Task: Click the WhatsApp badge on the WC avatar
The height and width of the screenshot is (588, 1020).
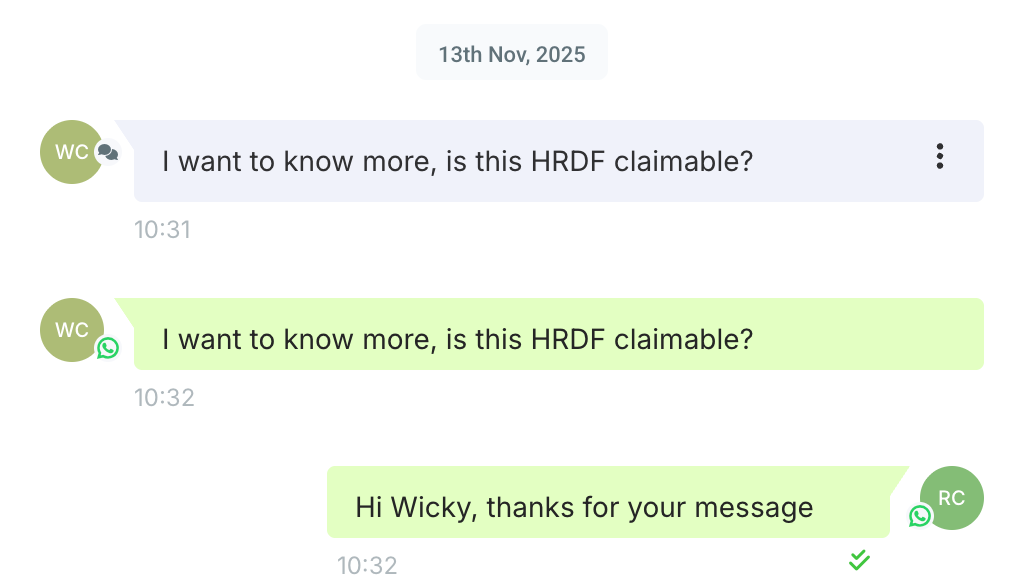Action: 107,348
